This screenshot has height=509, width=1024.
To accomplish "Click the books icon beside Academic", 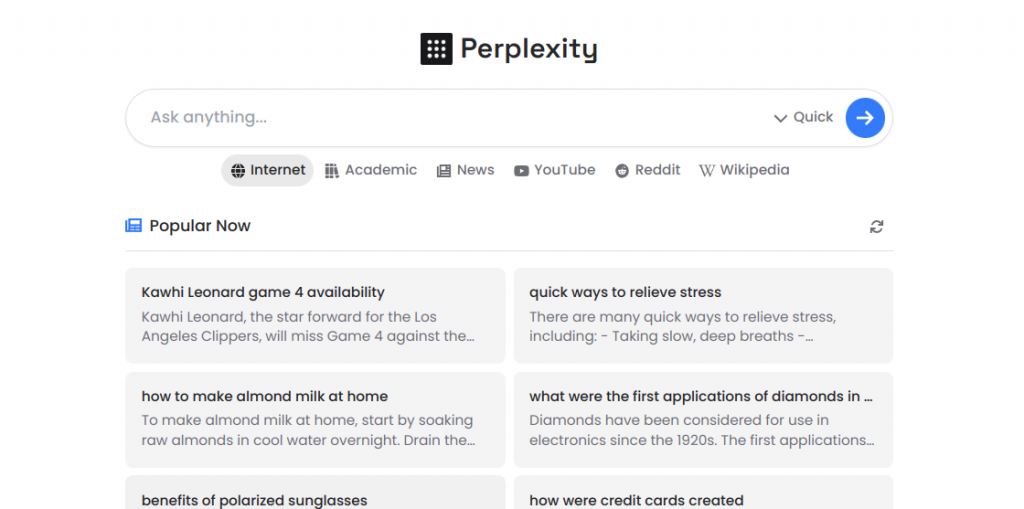I will pos(332,171).
